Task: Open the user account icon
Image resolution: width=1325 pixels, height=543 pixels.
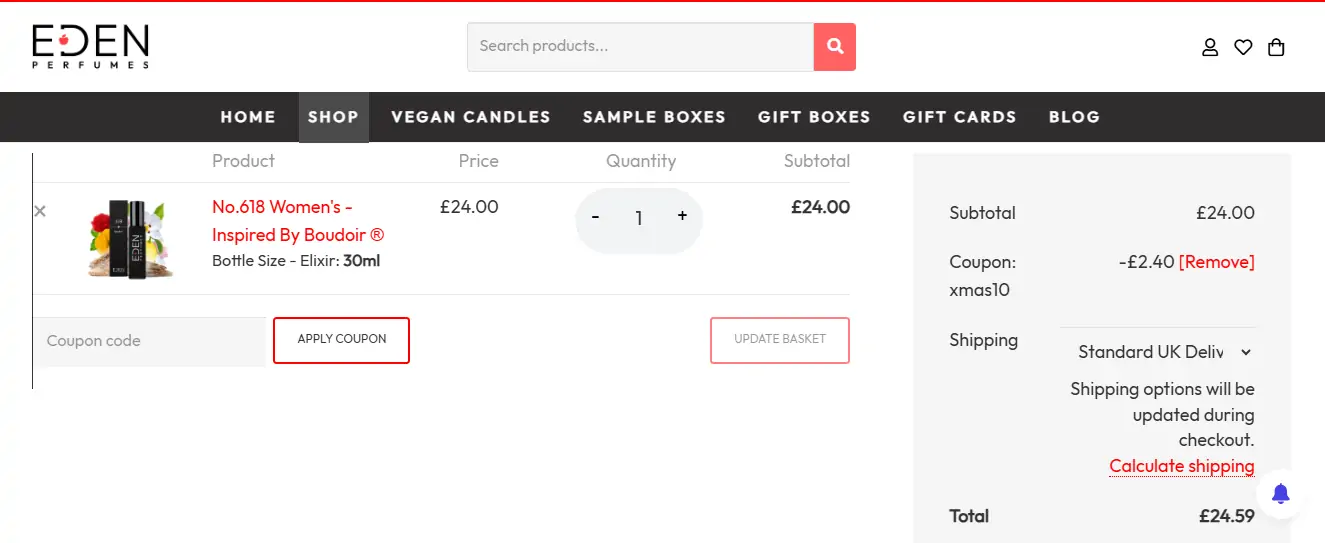Action: pyautogui.click(x=1210, y=47)
